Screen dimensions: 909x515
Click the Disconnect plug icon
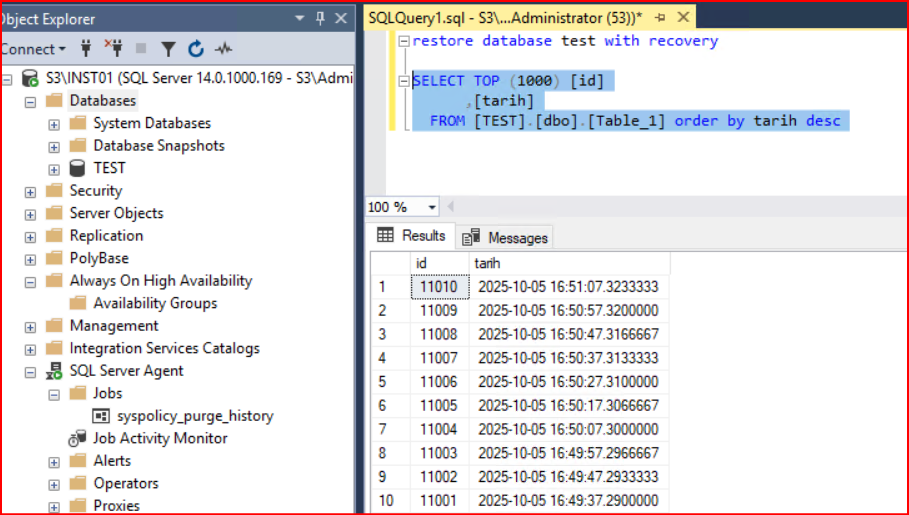pyautogui.click(x=113, y=48)
